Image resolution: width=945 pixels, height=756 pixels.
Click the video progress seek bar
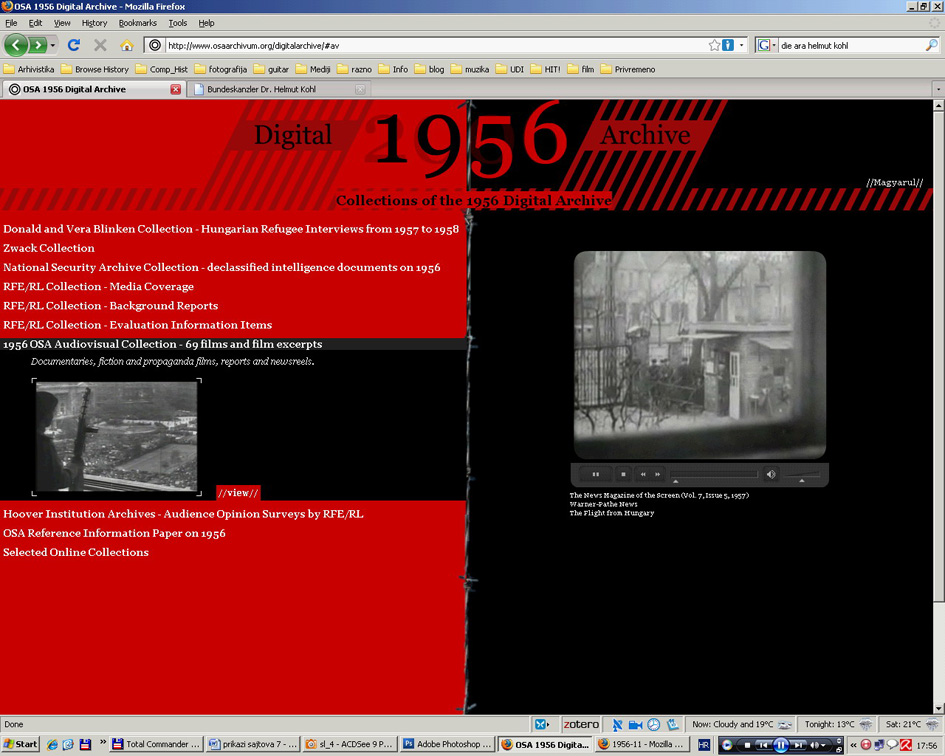(x=713, y=474)
